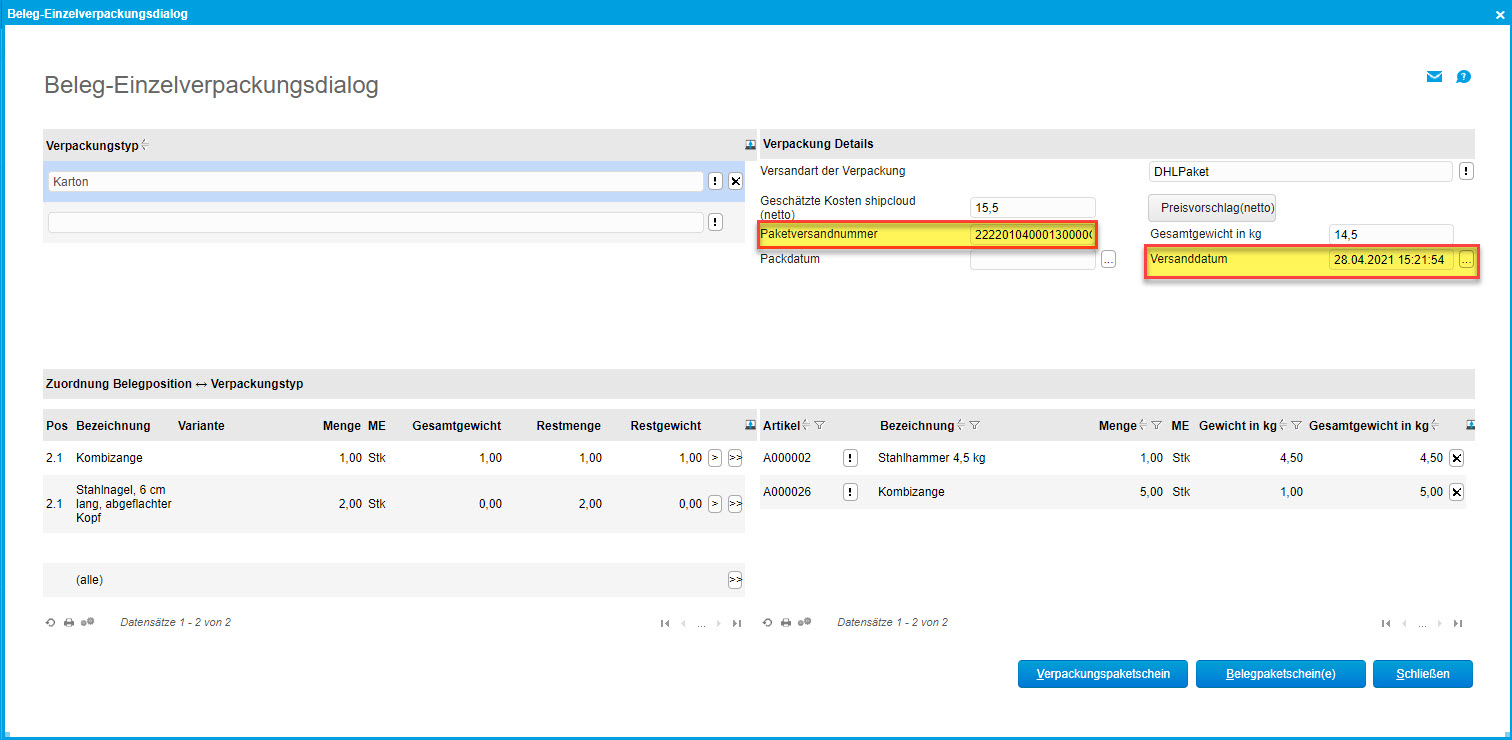The image size is (1512, 740).
Task: Refresh the right Artikel table
Action: [768, 623]
